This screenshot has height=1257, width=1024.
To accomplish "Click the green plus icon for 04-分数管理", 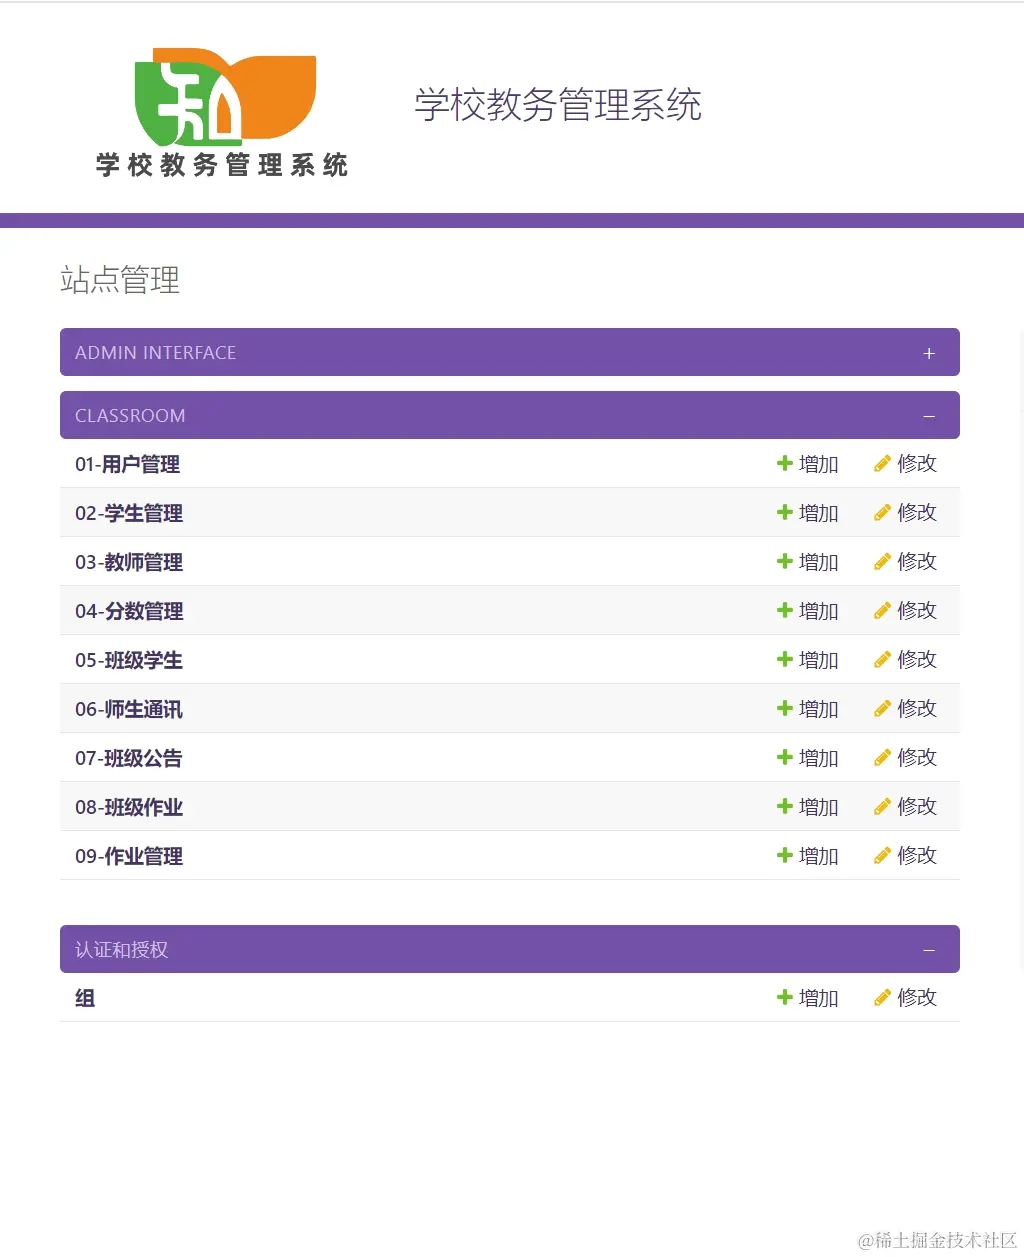I will [x=785, y=610].
